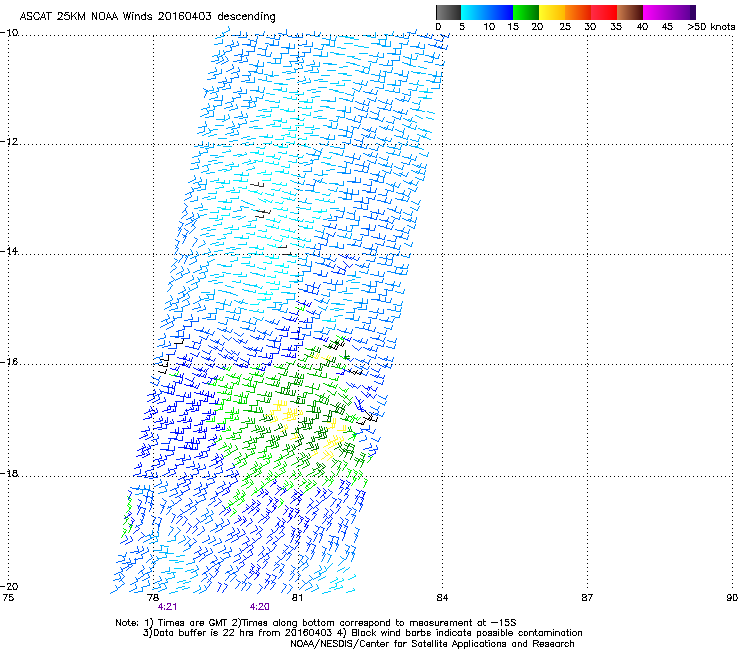Click the plot title 'ASCAT 25KM NOAA Winds 20160403 descending'
This screenshot has height=650, width=740.
point(147,16)
